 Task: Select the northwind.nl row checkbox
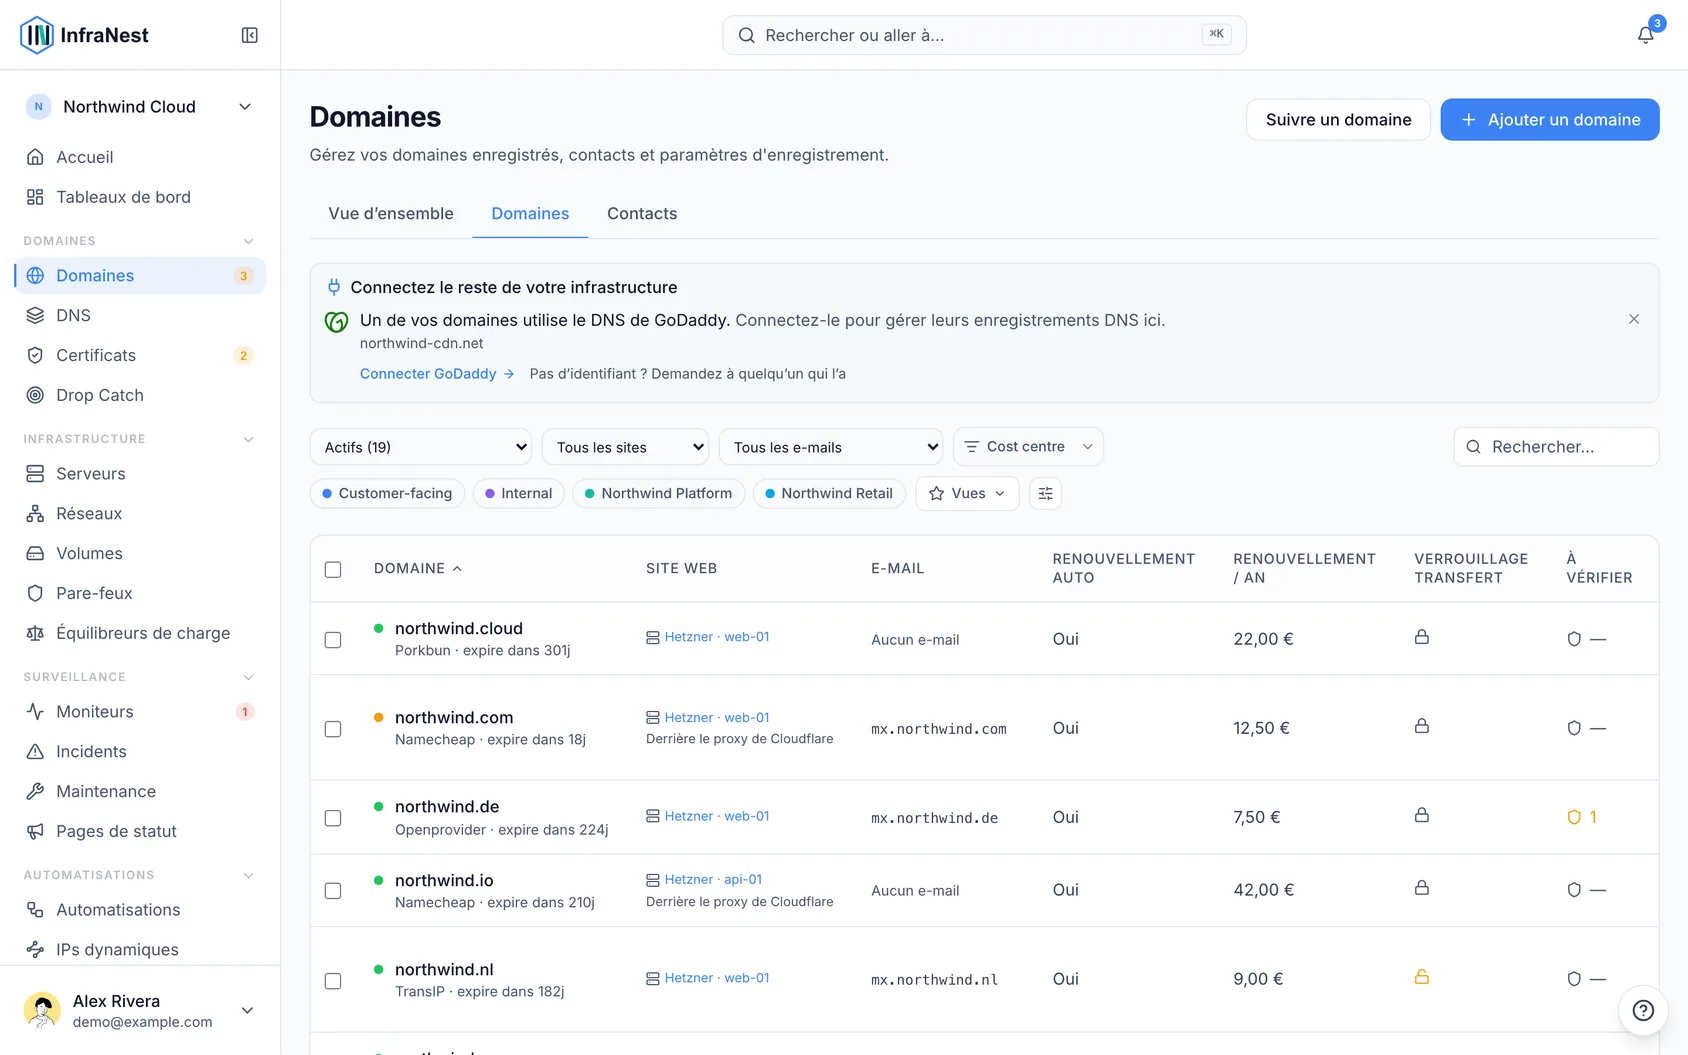click(x=333, y=981)
